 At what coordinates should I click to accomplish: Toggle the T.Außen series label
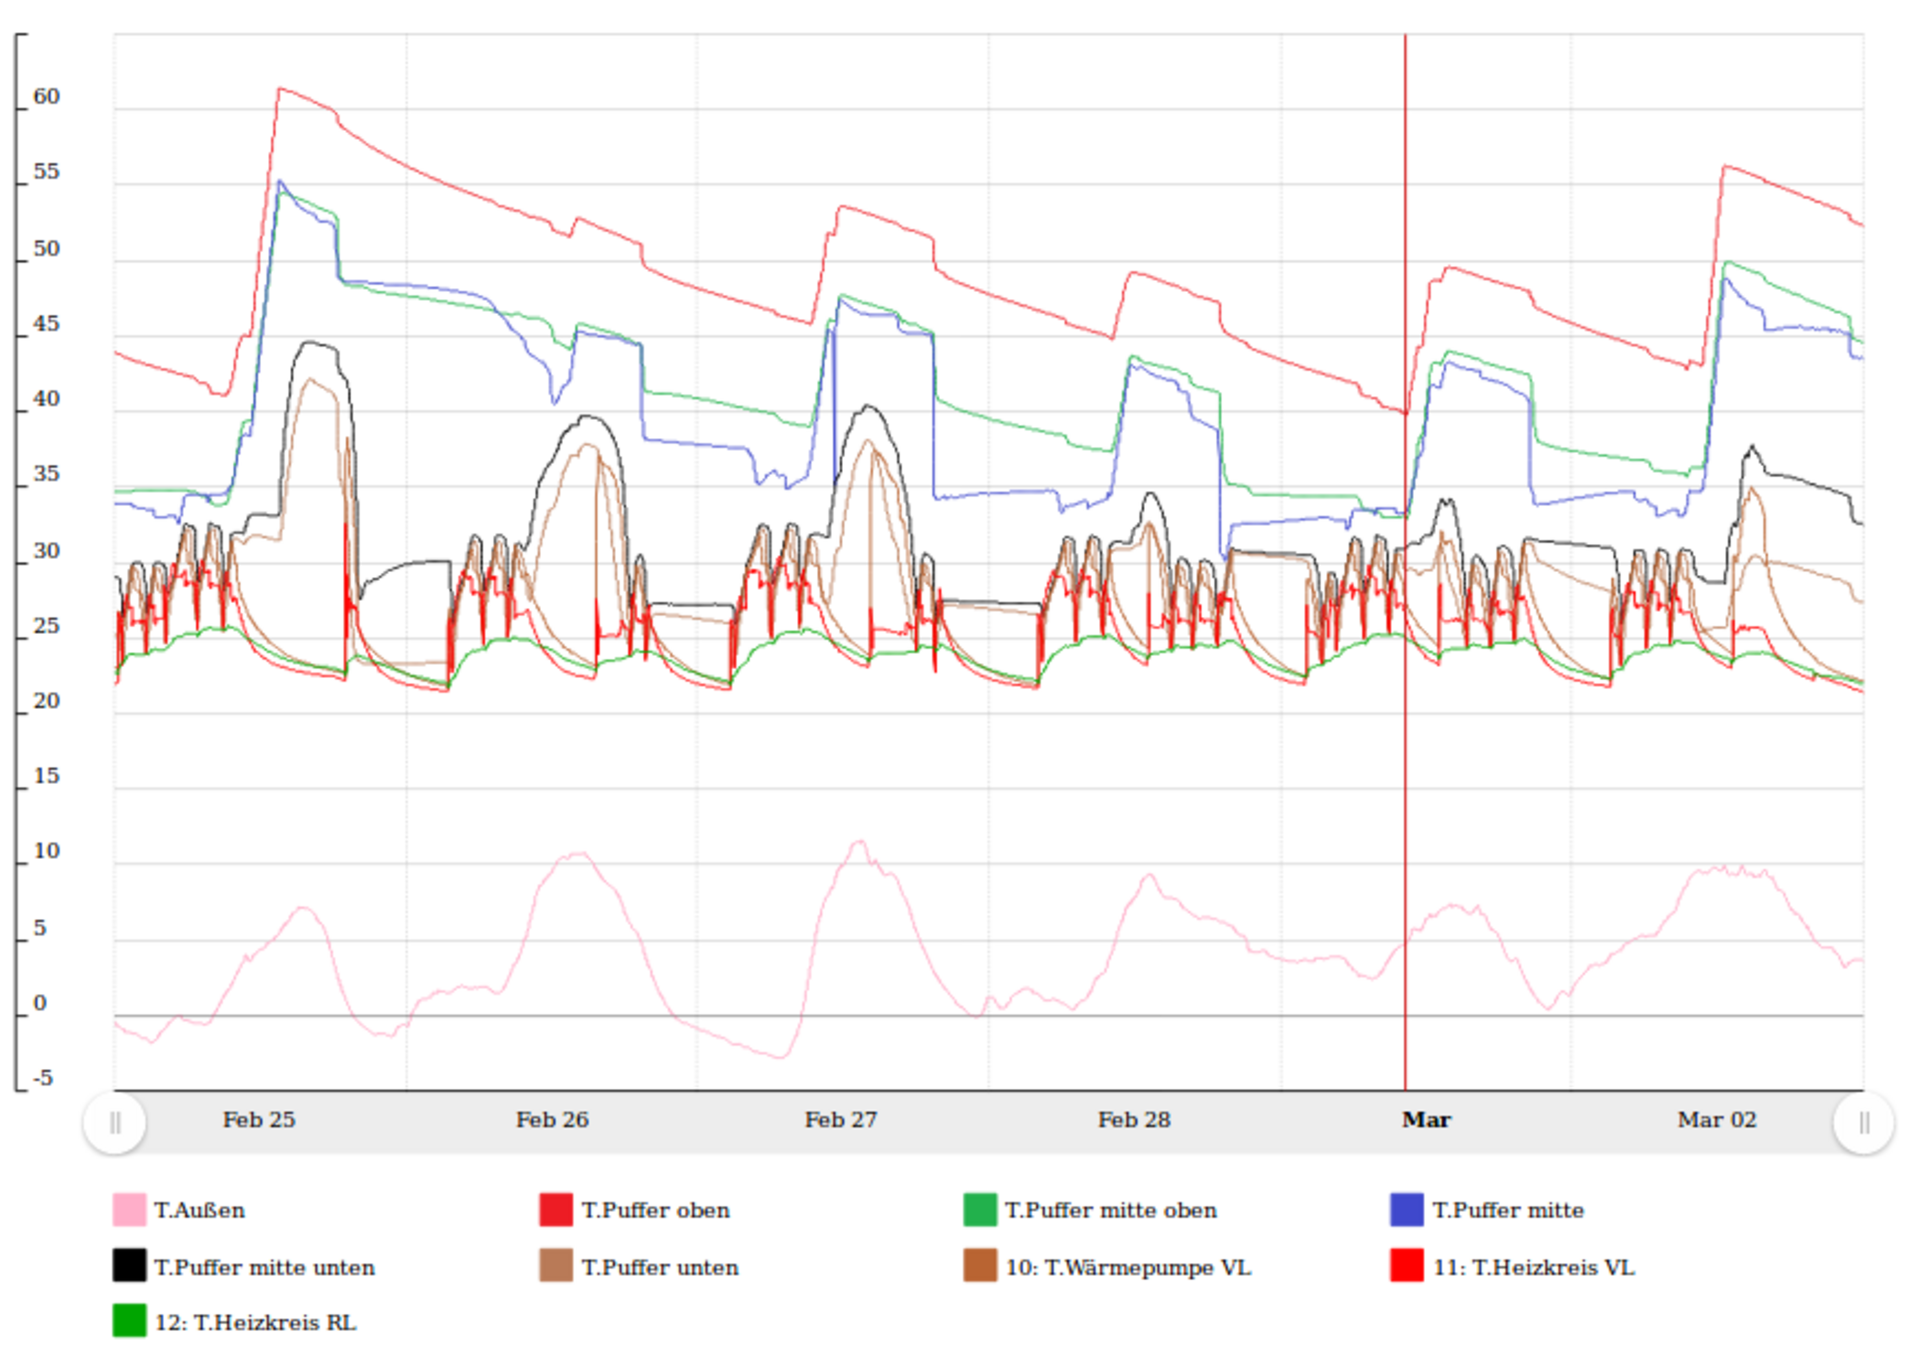pyautogui.click(x=199, y=1210)
